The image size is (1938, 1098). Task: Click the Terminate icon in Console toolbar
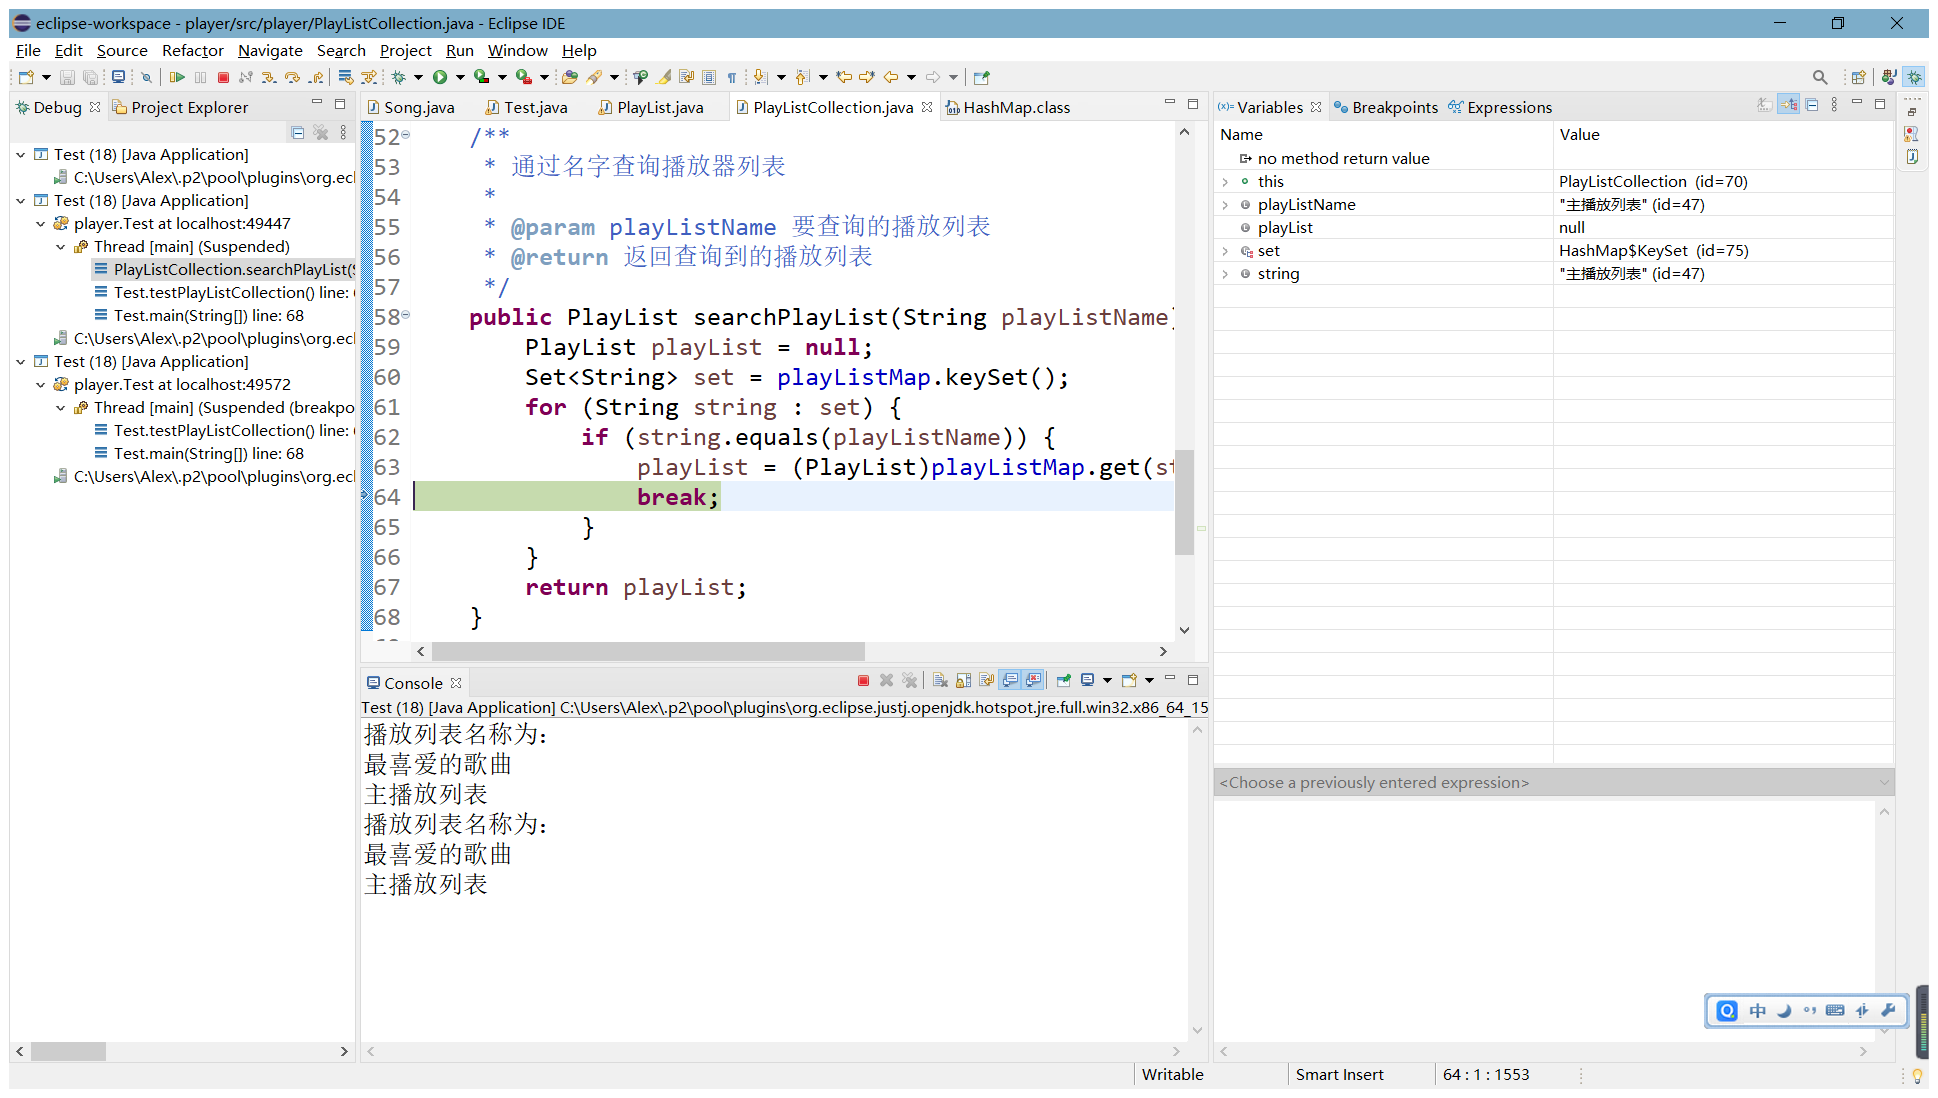coord(863,680)
